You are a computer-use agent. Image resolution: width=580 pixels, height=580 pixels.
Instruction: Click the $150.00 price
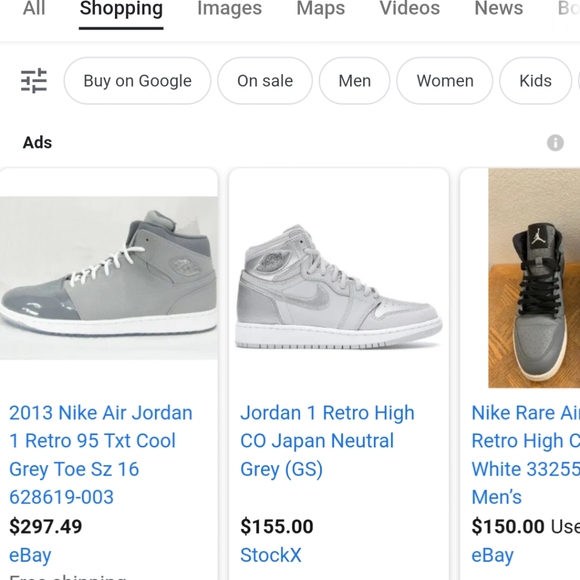pos(508,526)
